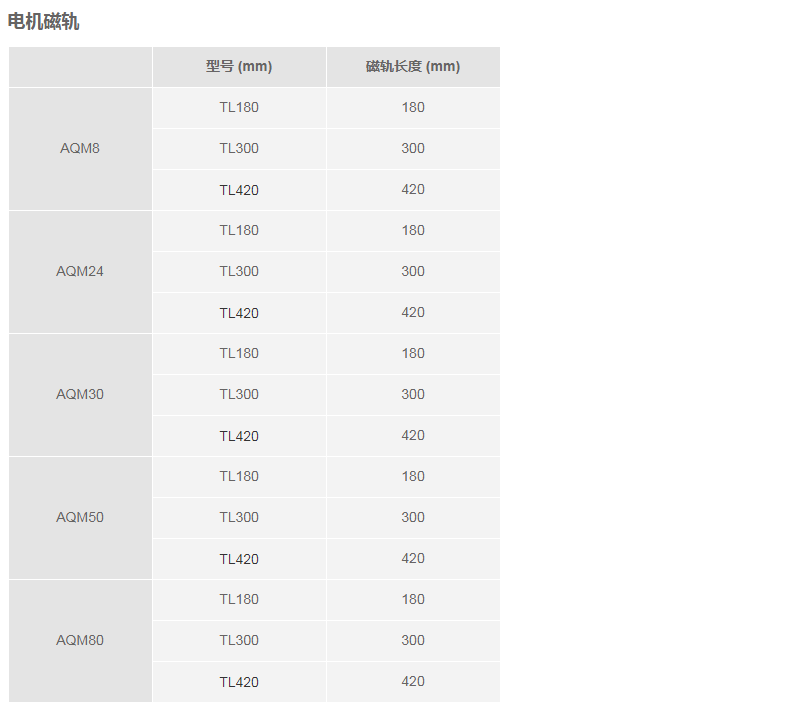
Task: Click the 300 length value for AQM8
Action: 413,149
